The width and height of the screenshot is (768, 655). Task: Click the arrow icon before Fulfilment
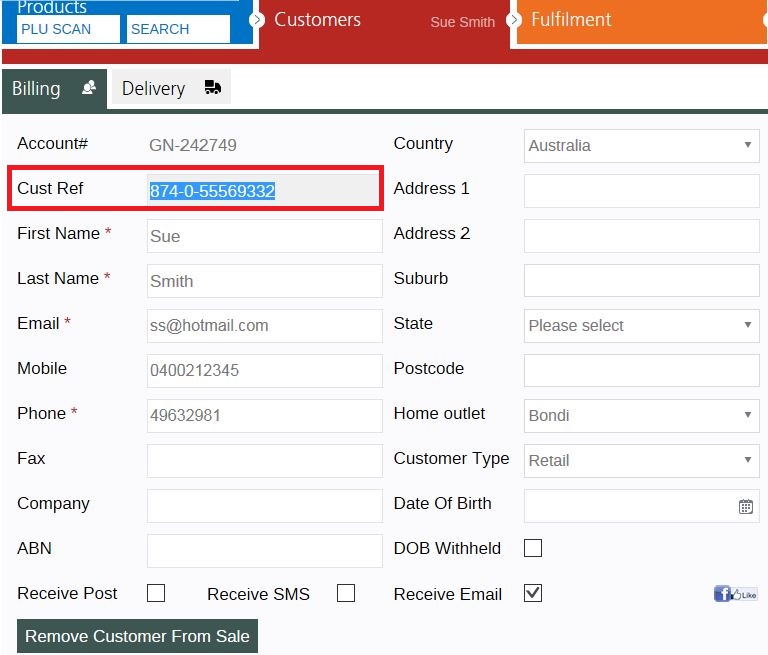point(512,20)
